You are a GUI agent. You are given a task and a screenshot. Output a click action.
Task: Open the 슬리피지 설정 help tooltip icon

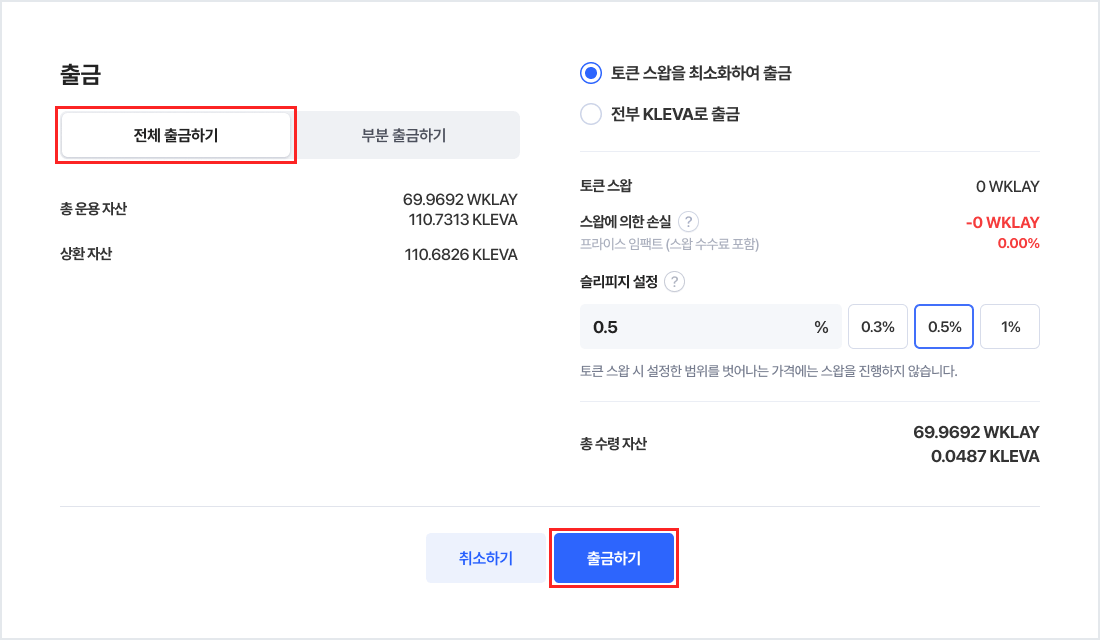[675, 282]
